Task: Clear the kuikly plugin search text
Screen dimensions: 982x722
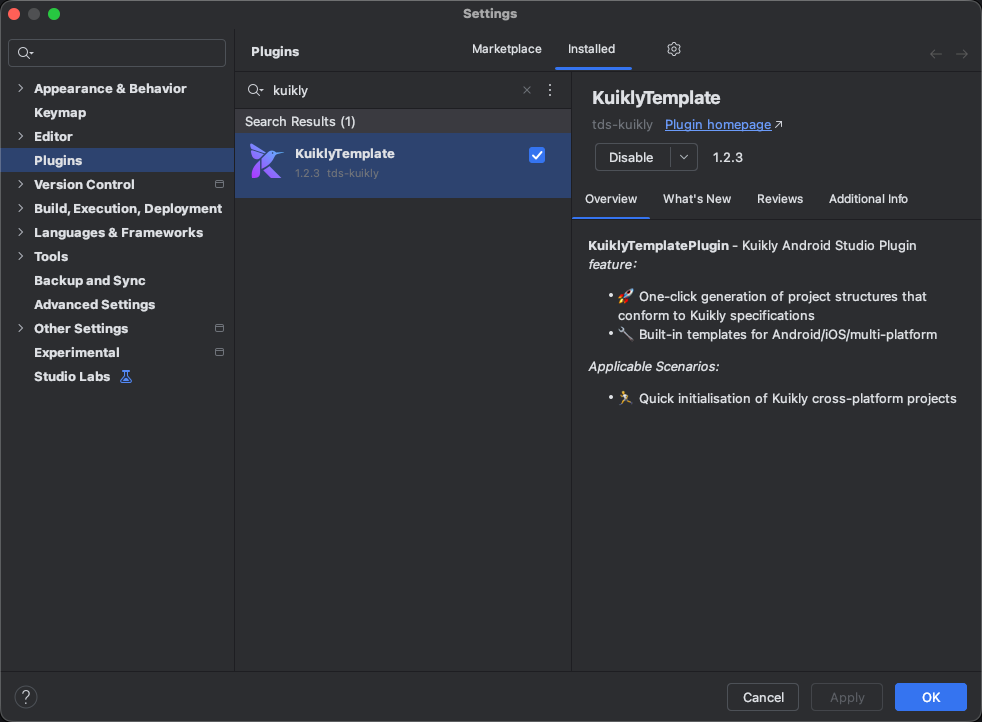Action: point(527,90)
